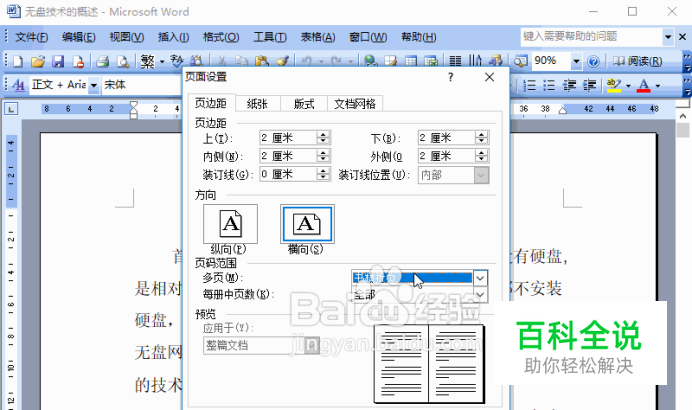692x410 pixels.
Task: Expand the 多页 multiple pages dropdown
Action: 480,278
